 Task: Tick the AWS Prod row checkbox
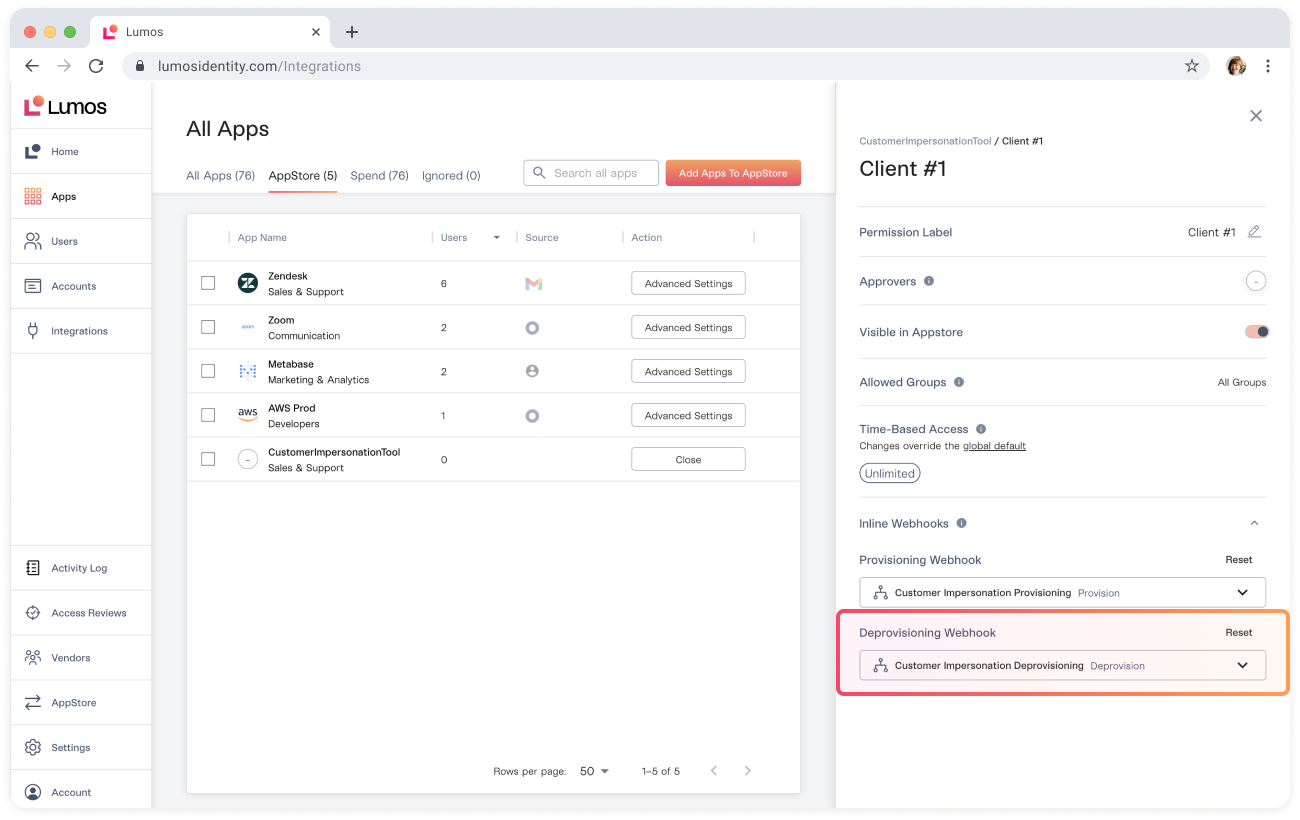(208, 415)
